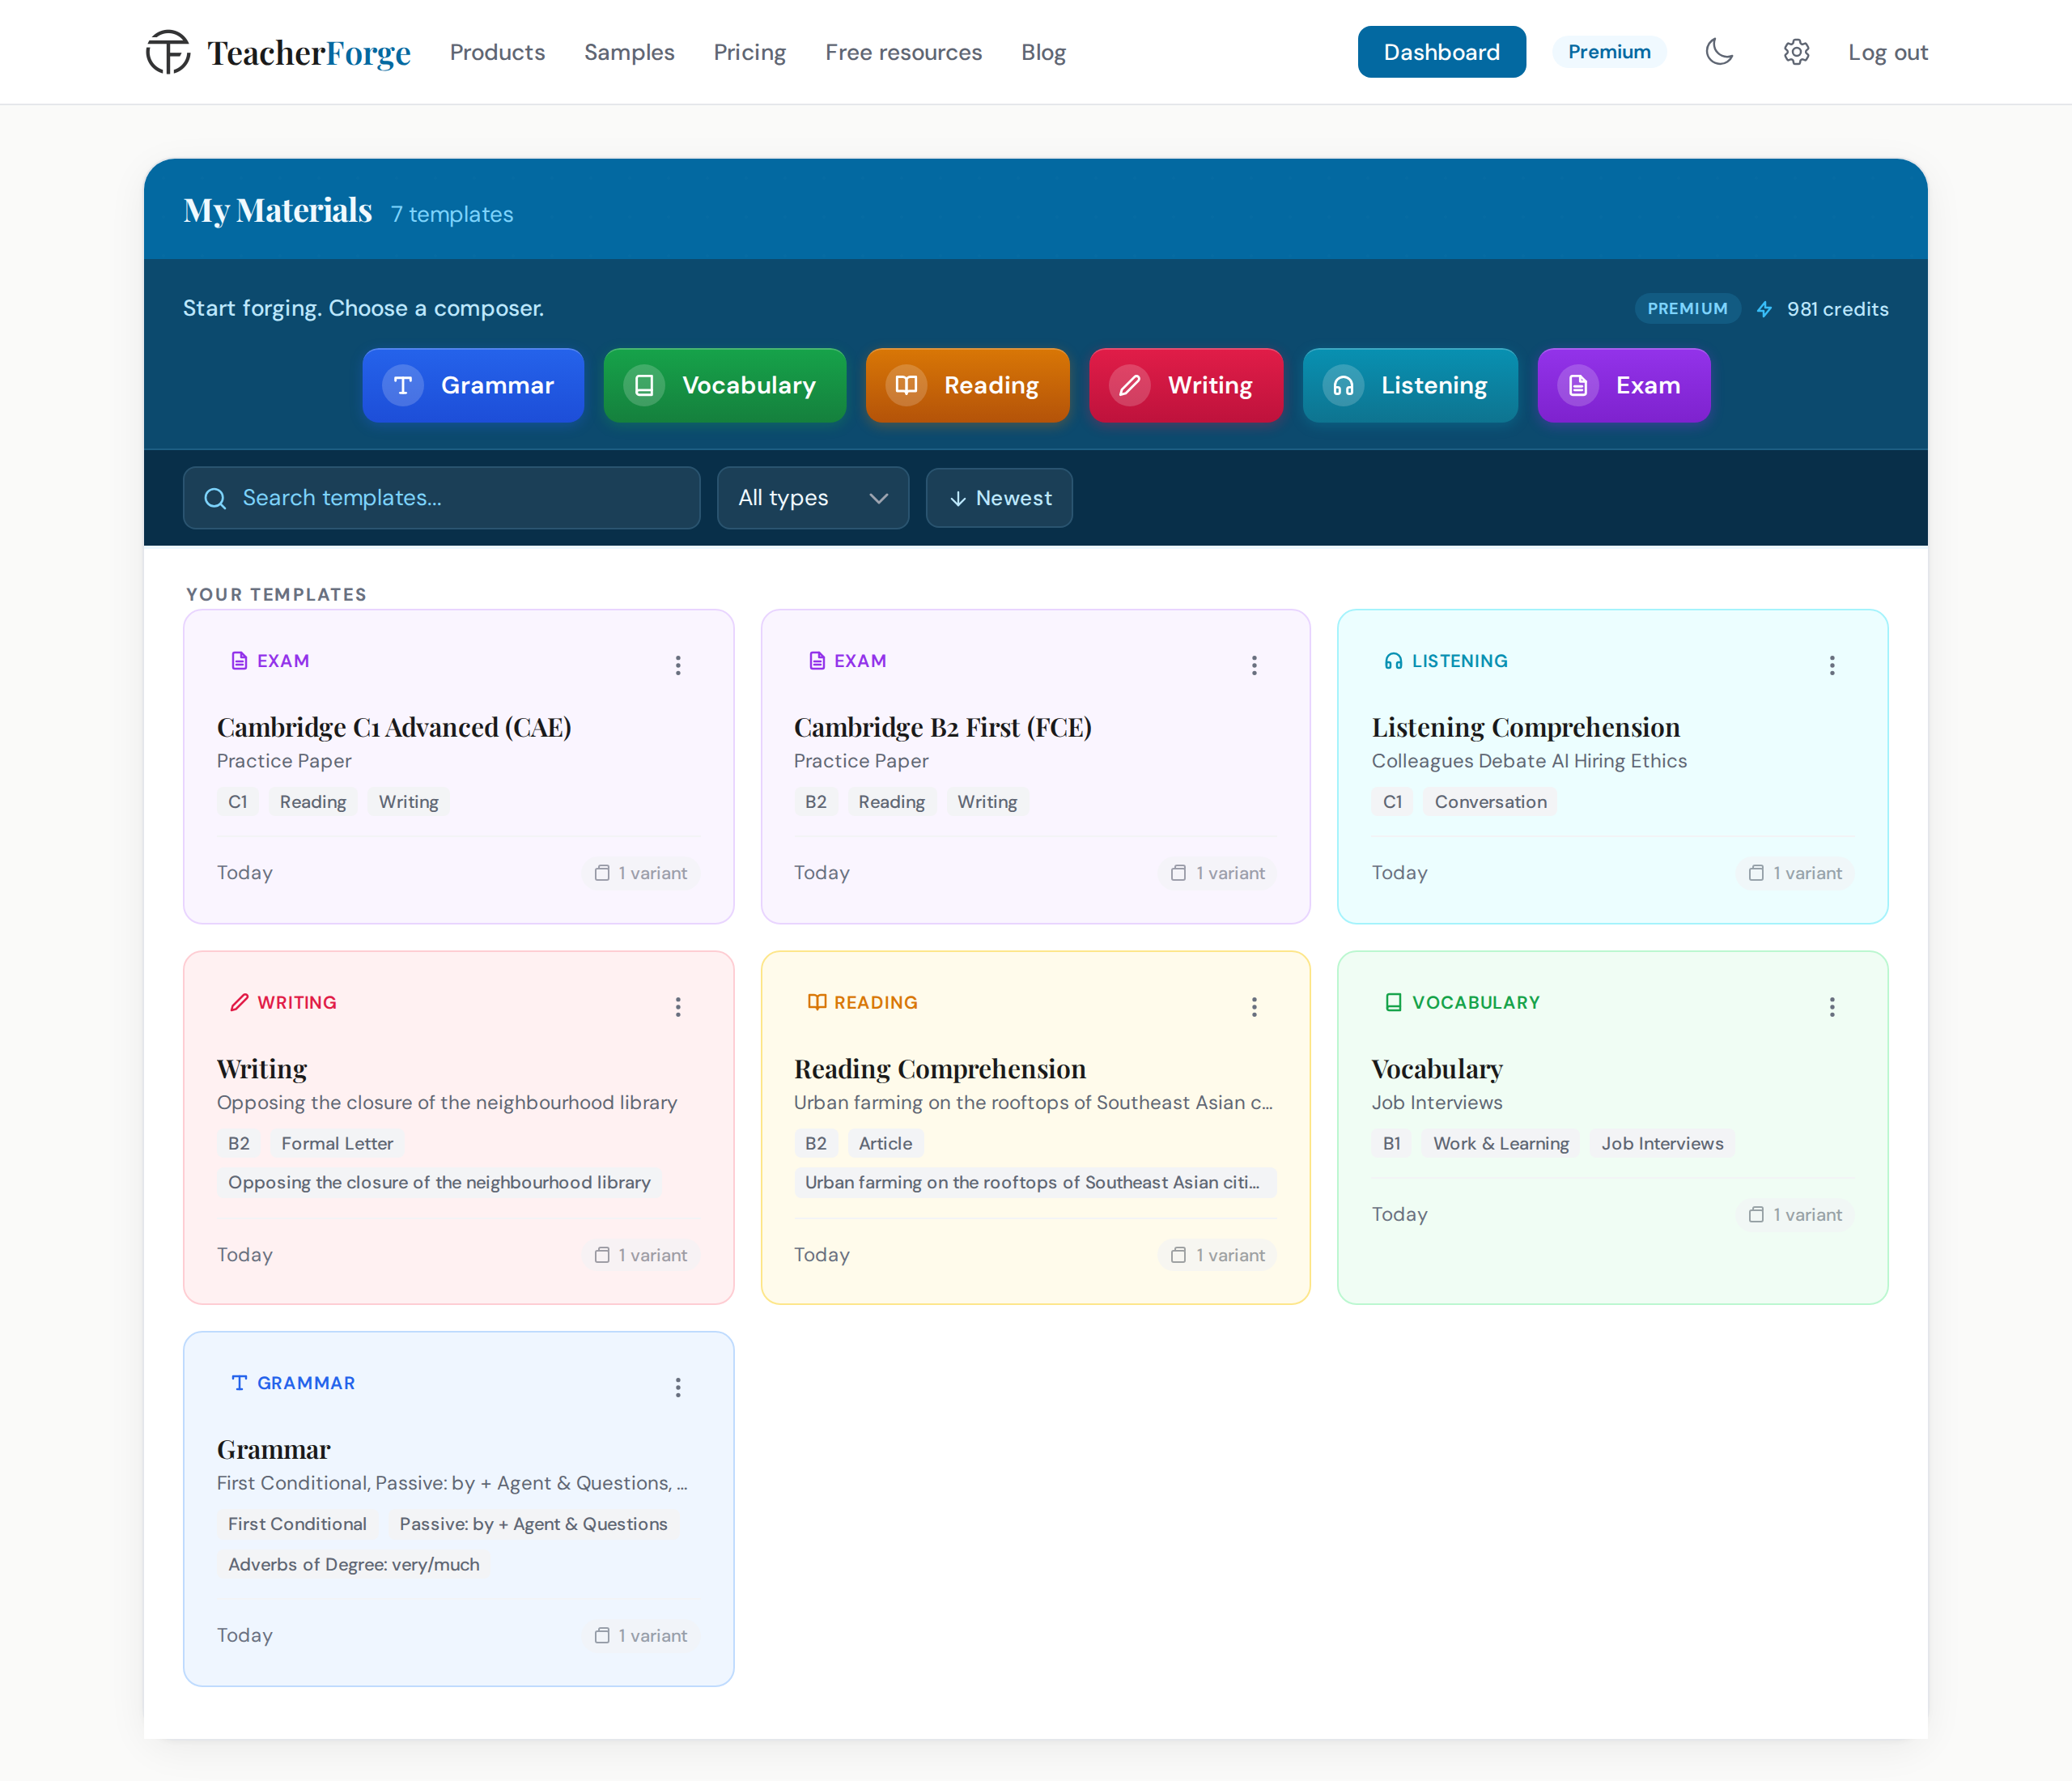This screenshot has height=1781, width=2072.
Task: Log out of the account
Action: click(x=1887, y=52)
